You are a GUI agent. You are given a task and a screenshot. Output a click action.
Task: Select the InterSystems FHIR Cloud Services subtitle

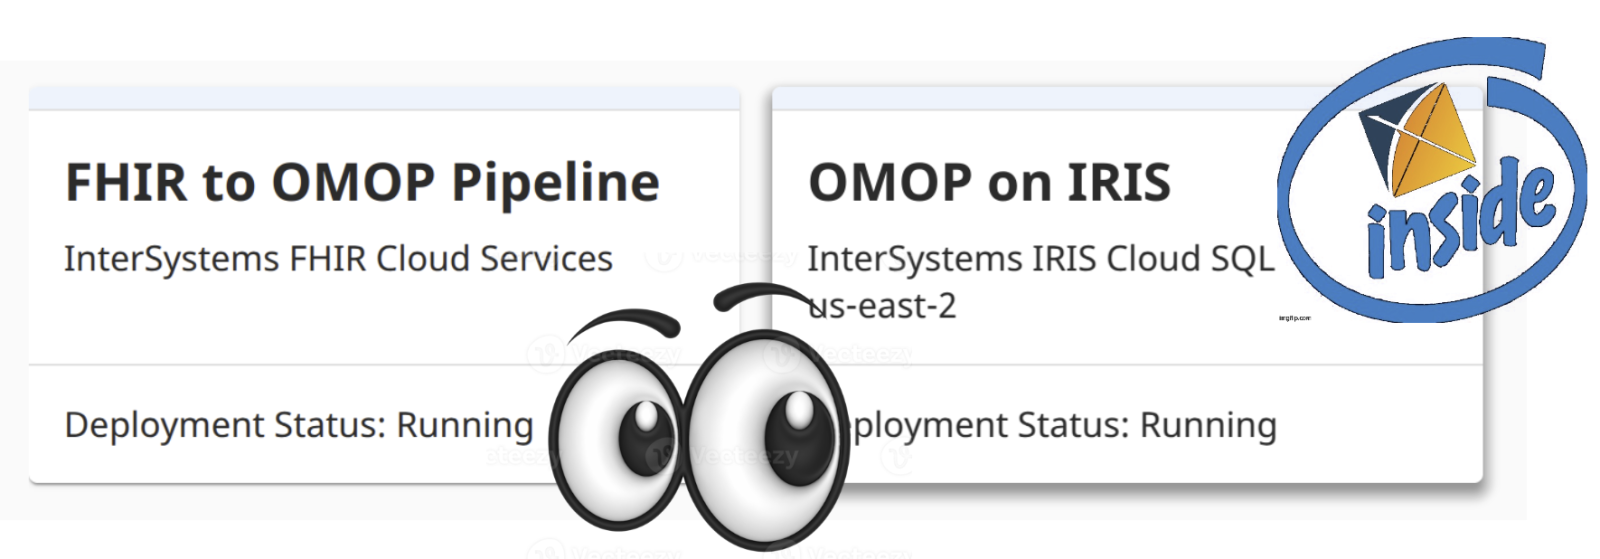pyautogui.click(x=338, y=259)
